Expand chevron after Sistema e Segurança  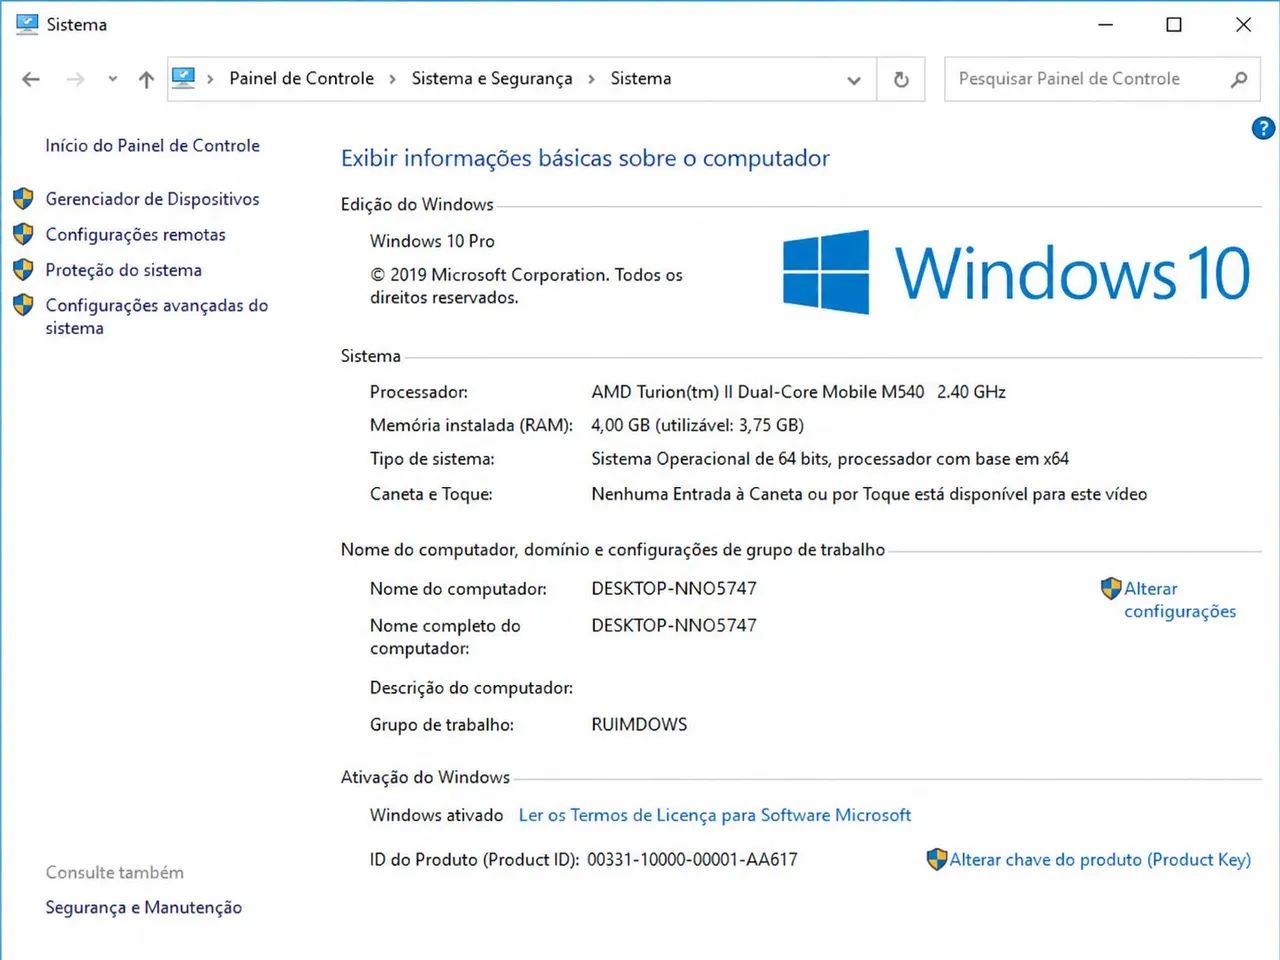click(590, 79)
